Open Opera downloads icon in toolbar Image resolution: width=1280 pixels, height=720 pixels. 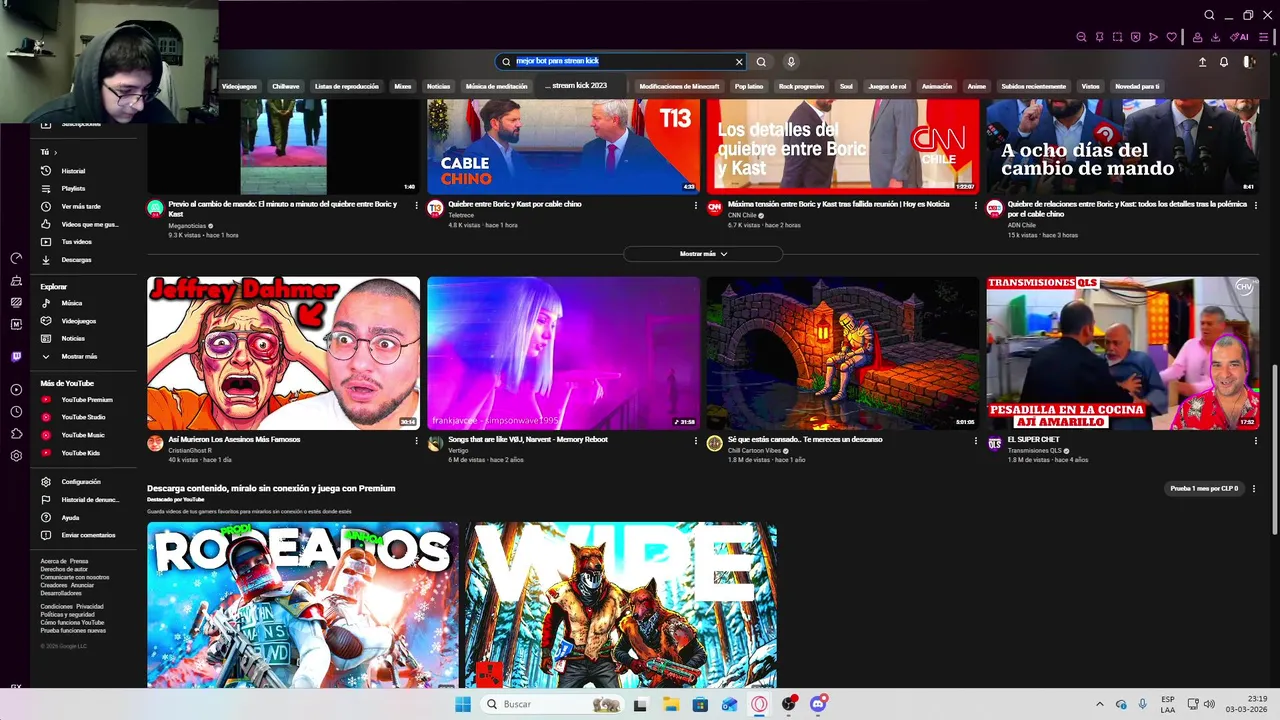[x=1216, y=37]
